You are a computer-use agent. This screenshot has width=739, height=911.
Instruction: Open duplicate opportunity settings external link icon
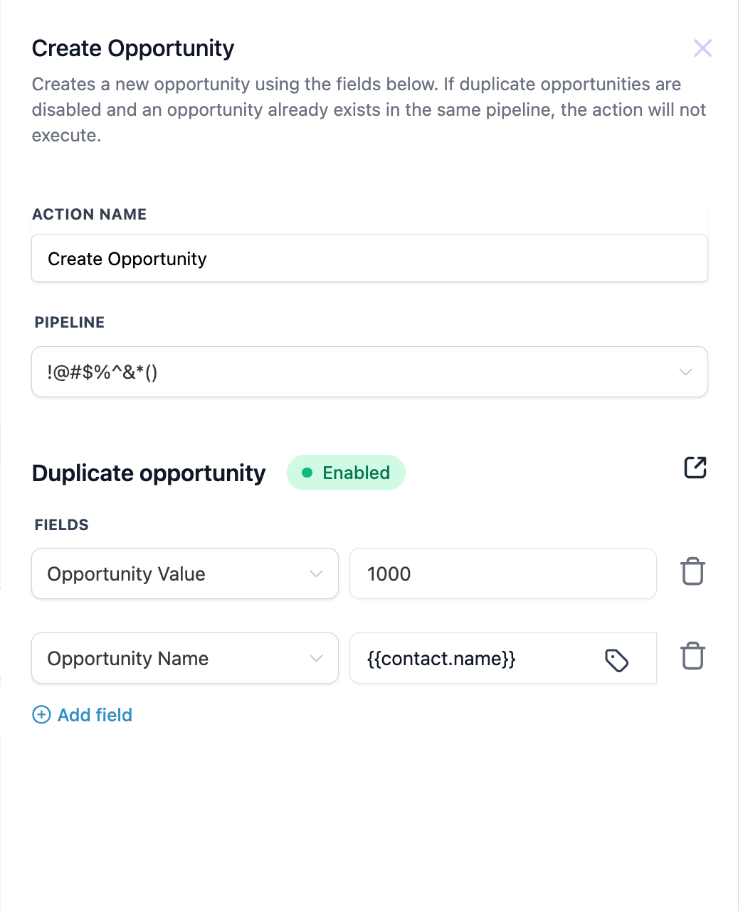(695, 467)
